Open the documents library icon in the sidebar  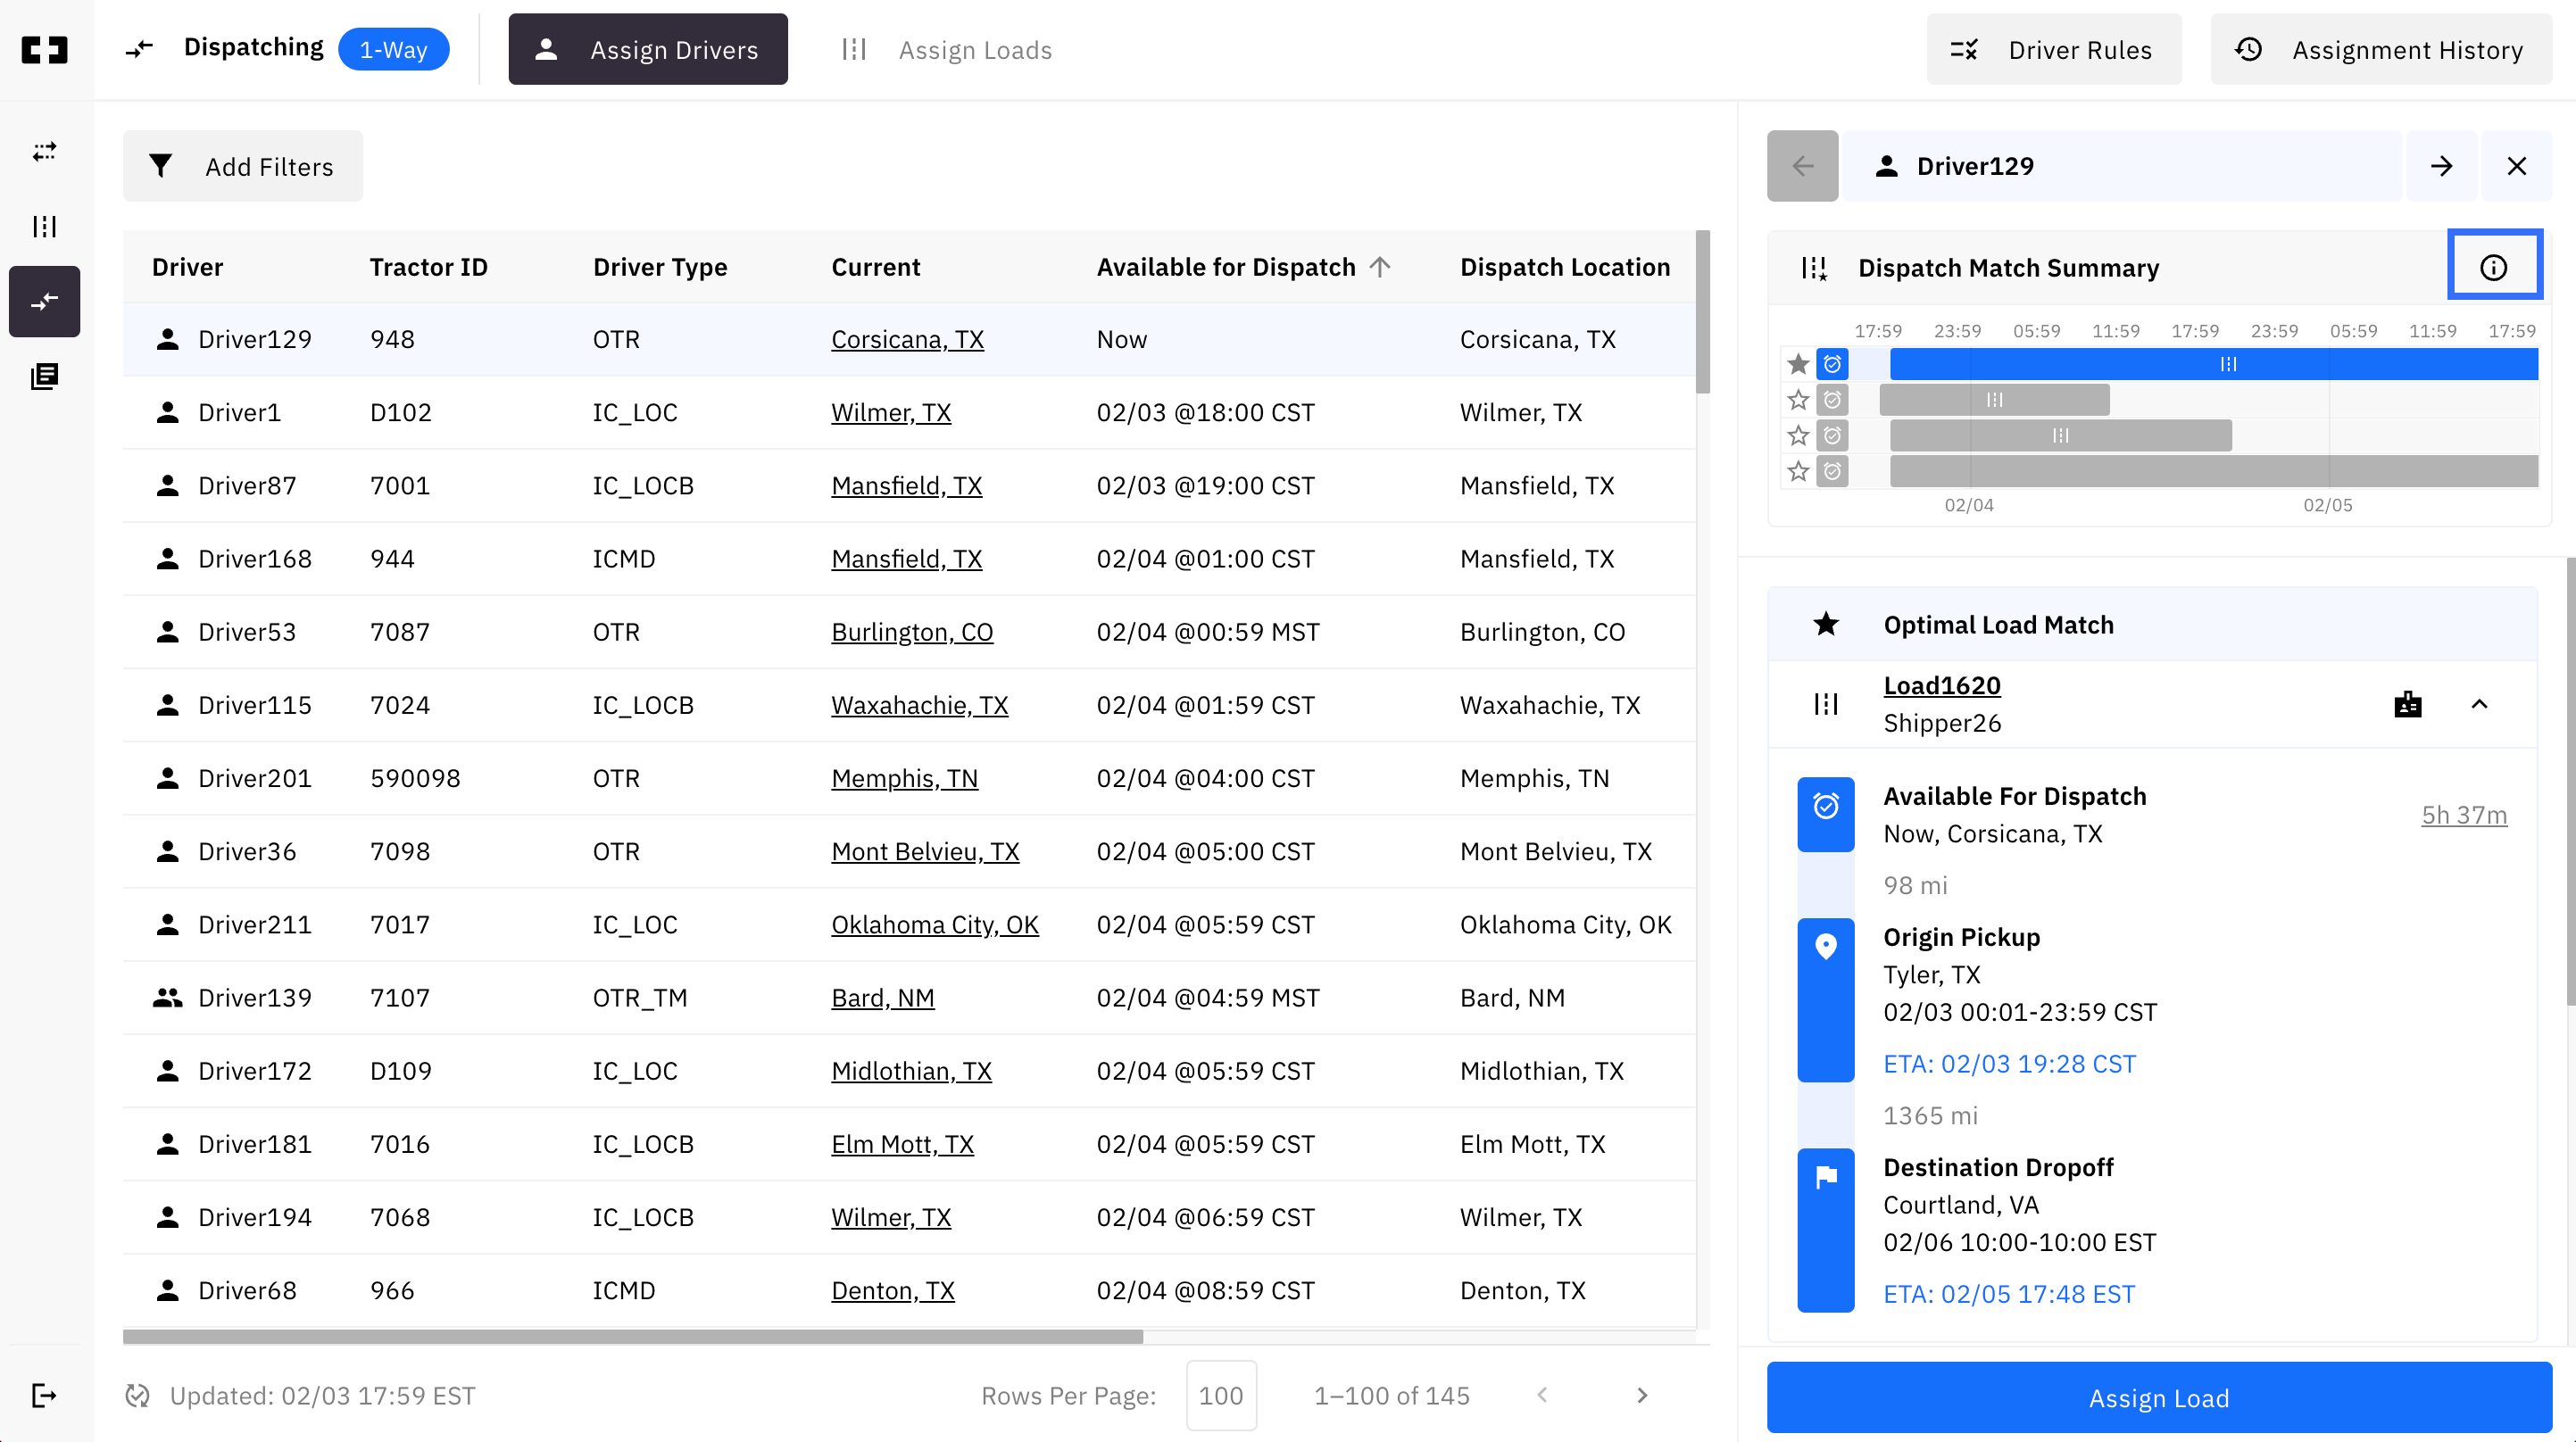pos(44,376)
